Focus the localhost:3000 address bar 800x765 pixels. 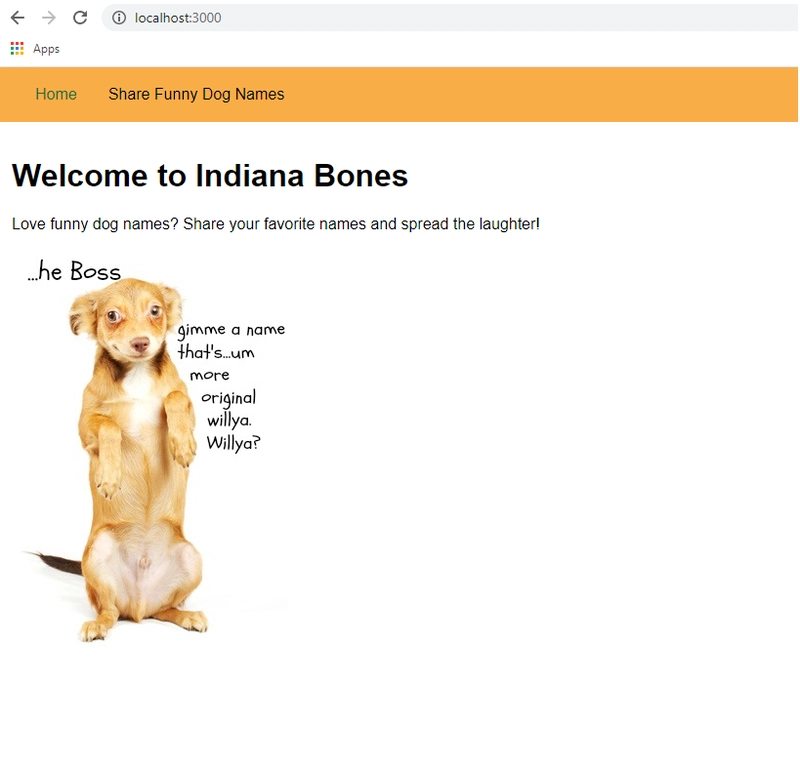click(450, 18)
